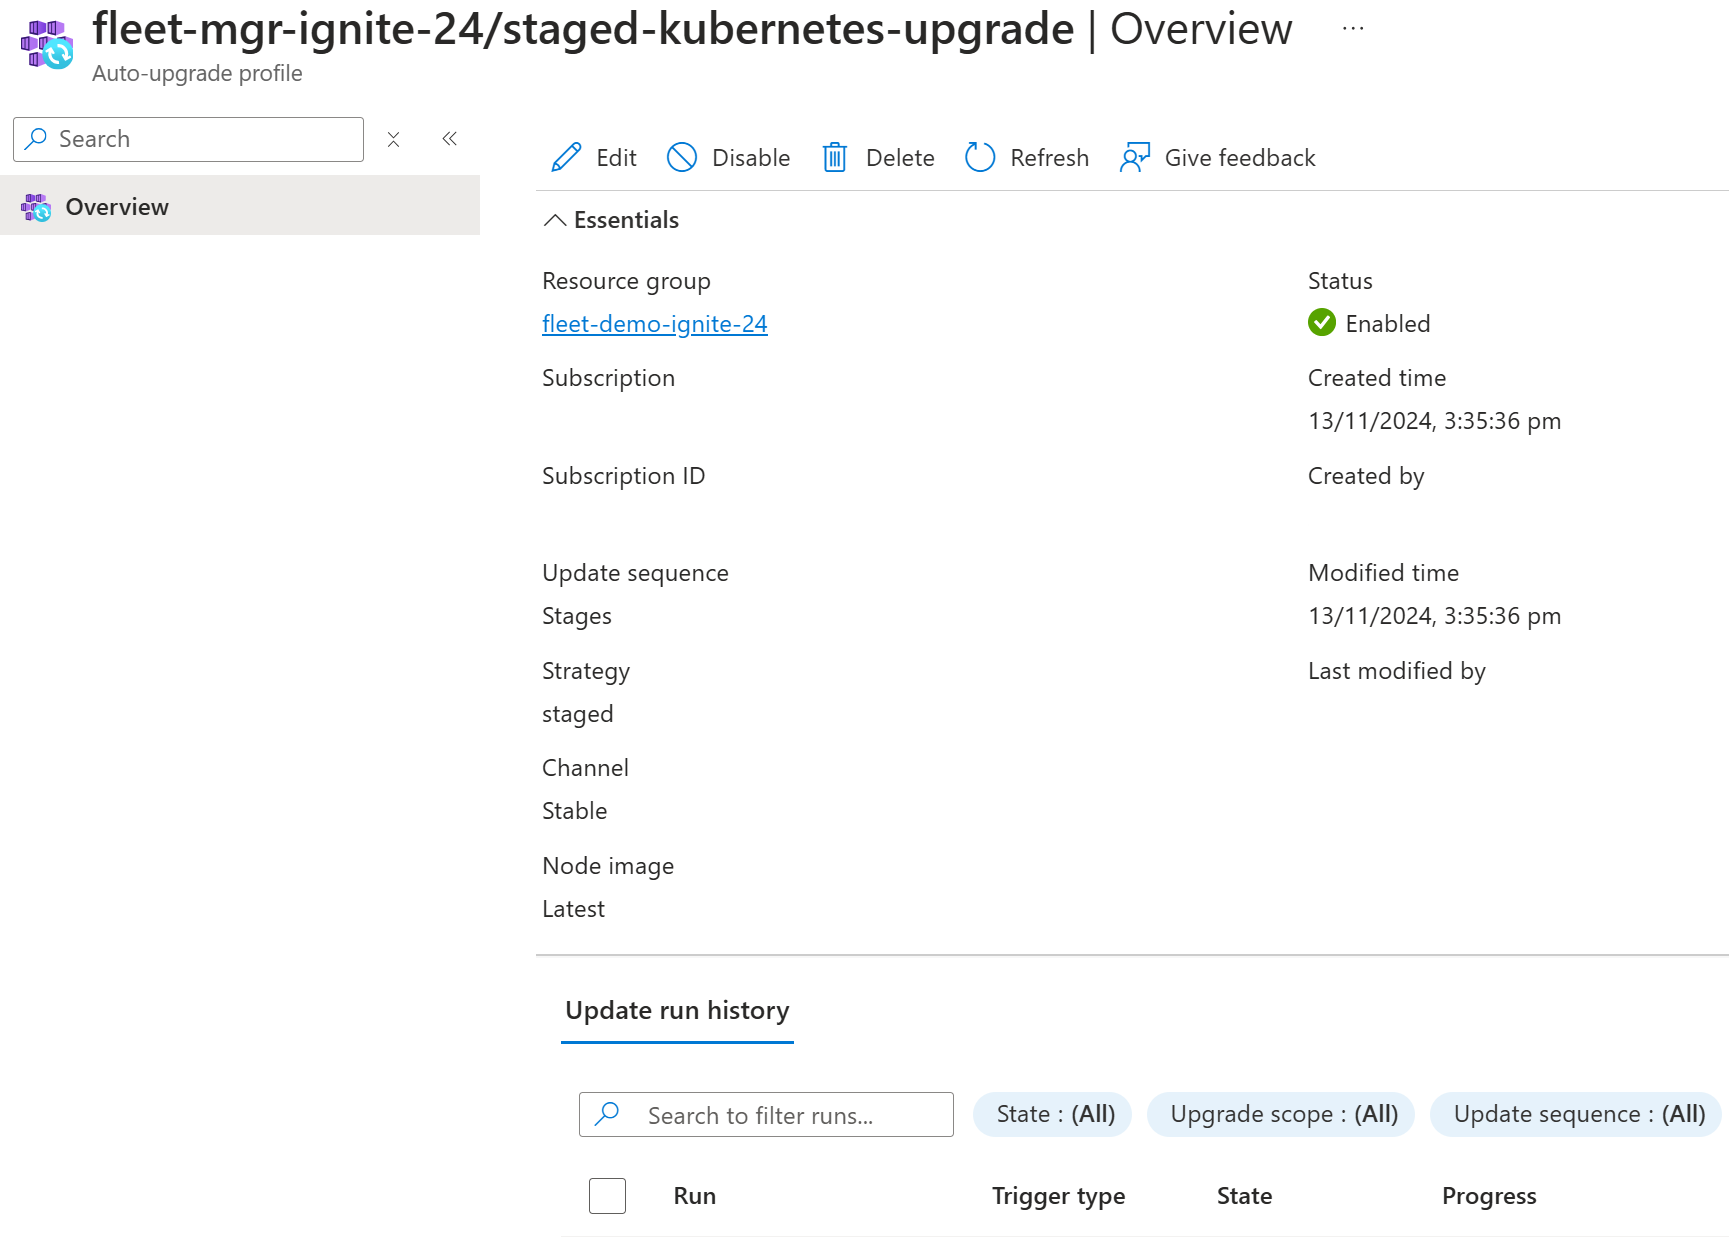1729x1237 pixels.
Task: Click the Refresh circular arrow icon
Action: coord(980,158)
